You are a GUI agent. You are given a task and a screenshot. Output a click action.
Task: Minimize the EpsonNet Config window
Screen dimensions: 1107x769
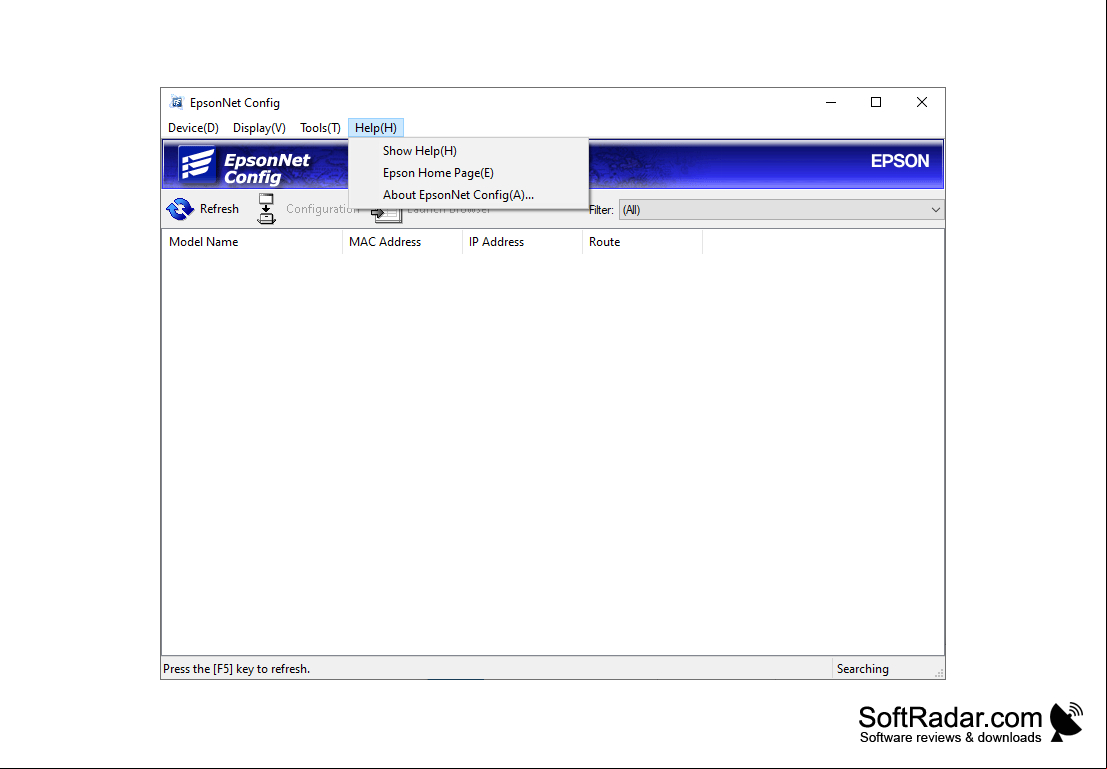point(831,102)
